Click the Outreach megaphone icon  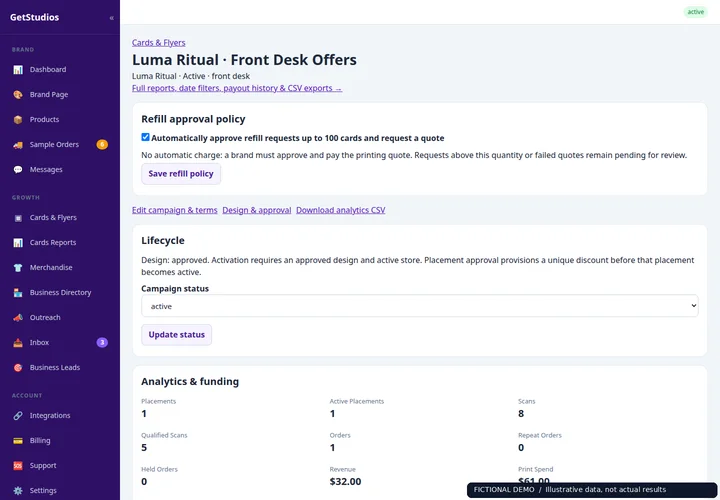point(18,318)
